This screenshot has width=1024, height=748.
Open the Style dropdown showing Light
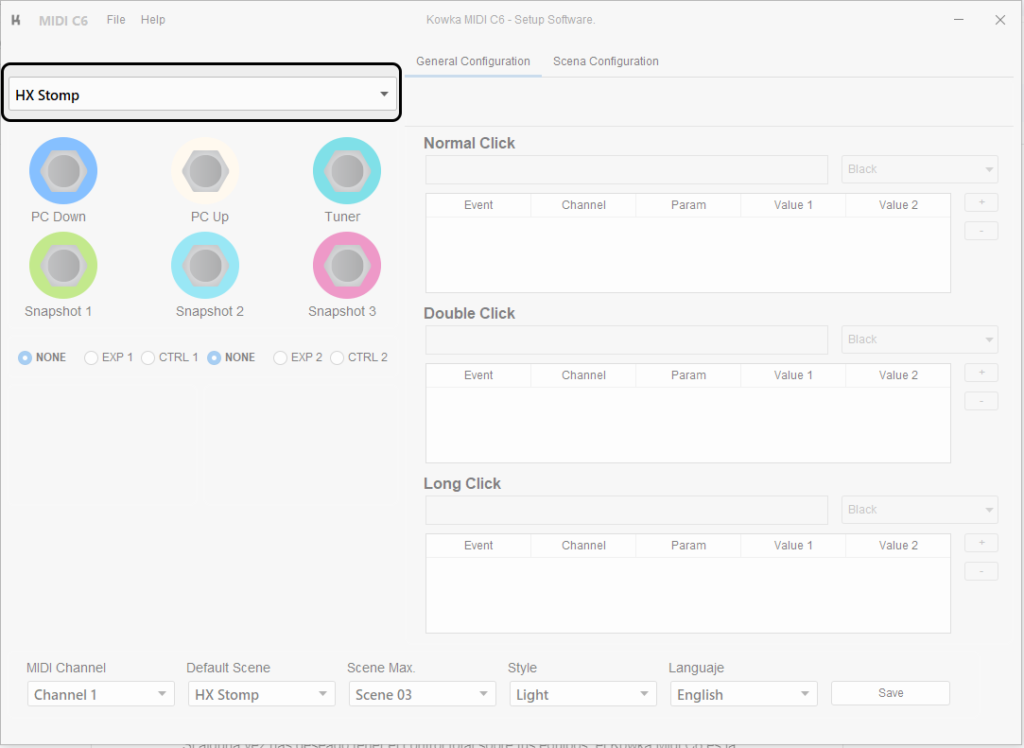point(583,694)
